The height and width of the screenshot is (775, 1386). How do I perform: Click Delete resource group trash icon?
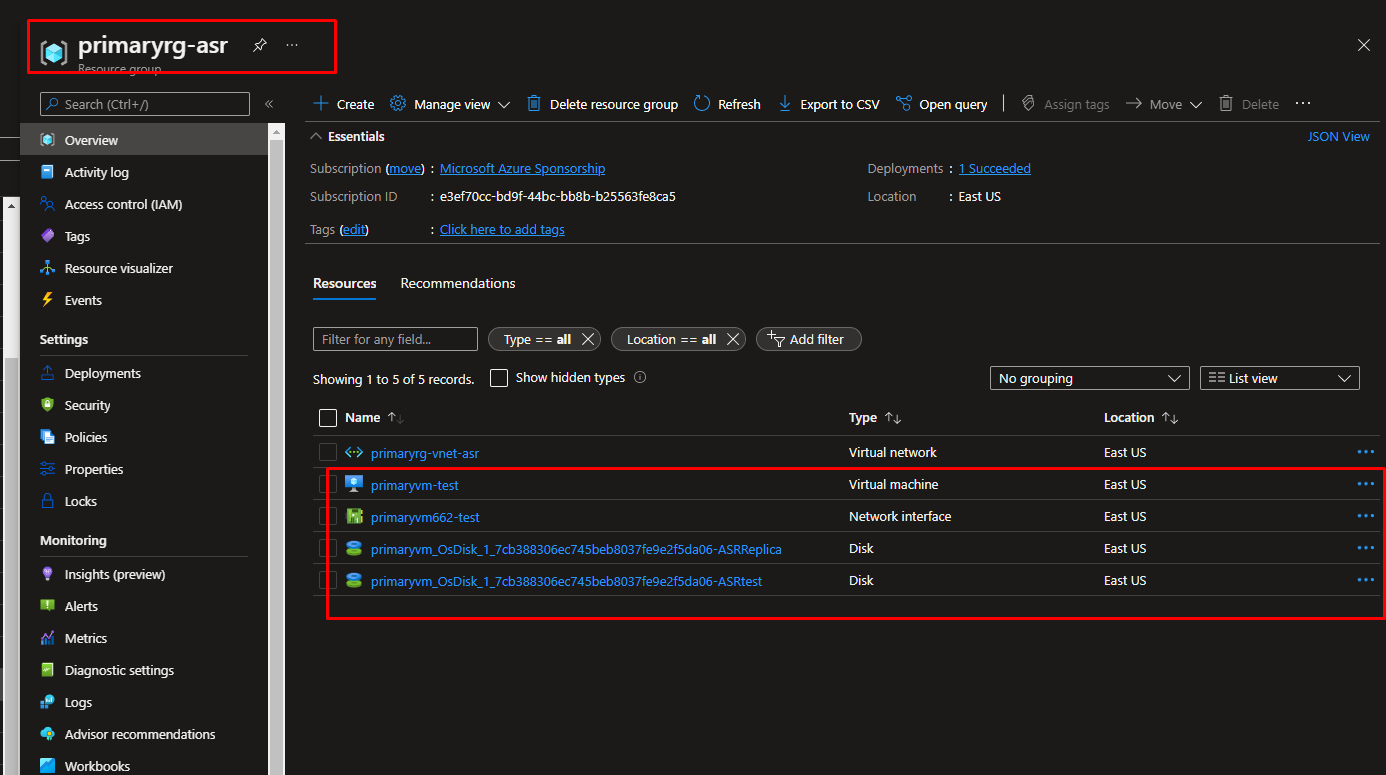pyautogui.click(x=534, y=104)
